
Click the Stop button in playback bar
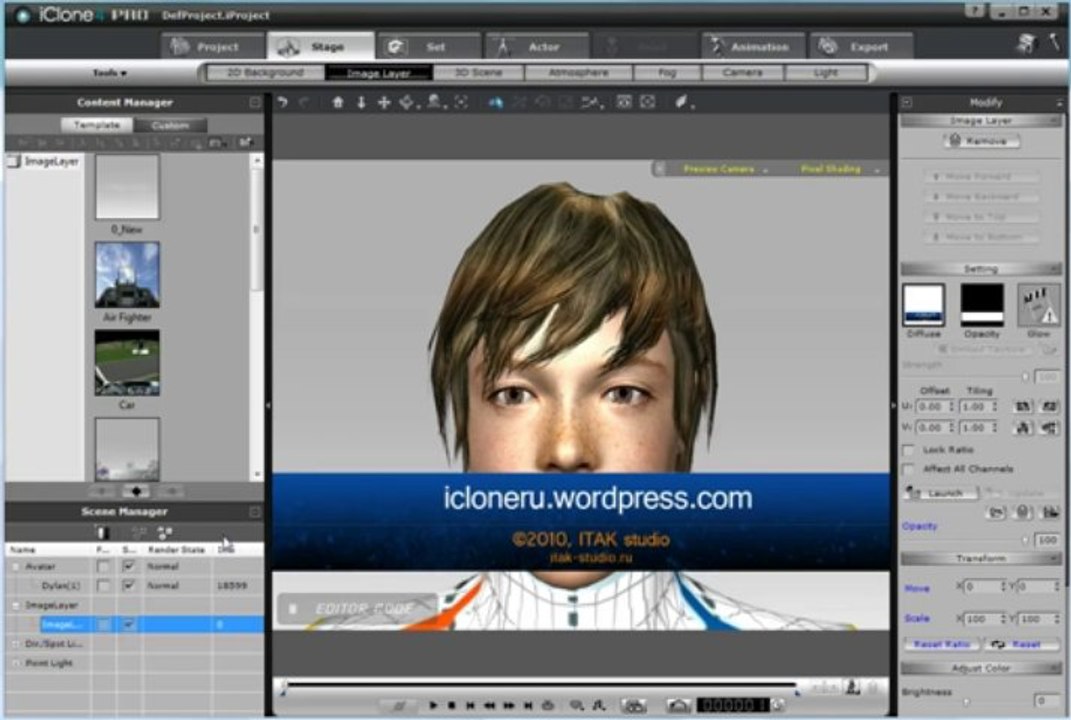451,705
